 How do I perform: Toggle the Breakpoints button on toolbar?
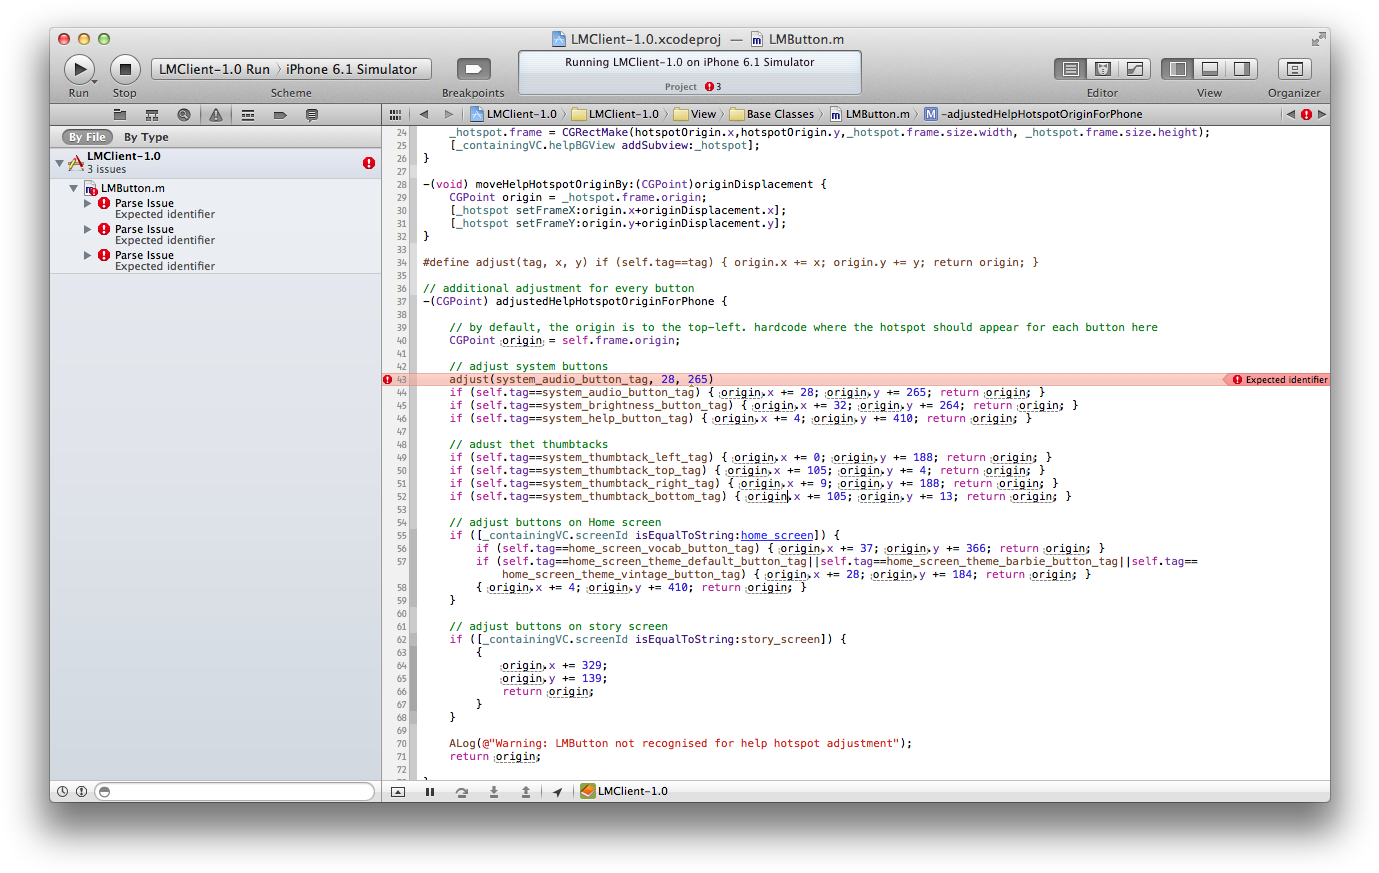tap(473, 69)
